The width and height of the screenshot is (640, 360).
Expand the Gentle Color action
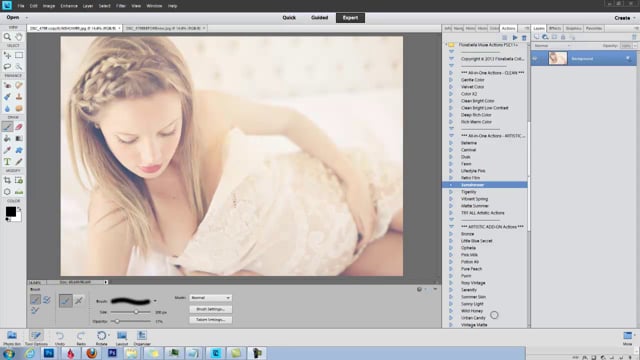451,80
